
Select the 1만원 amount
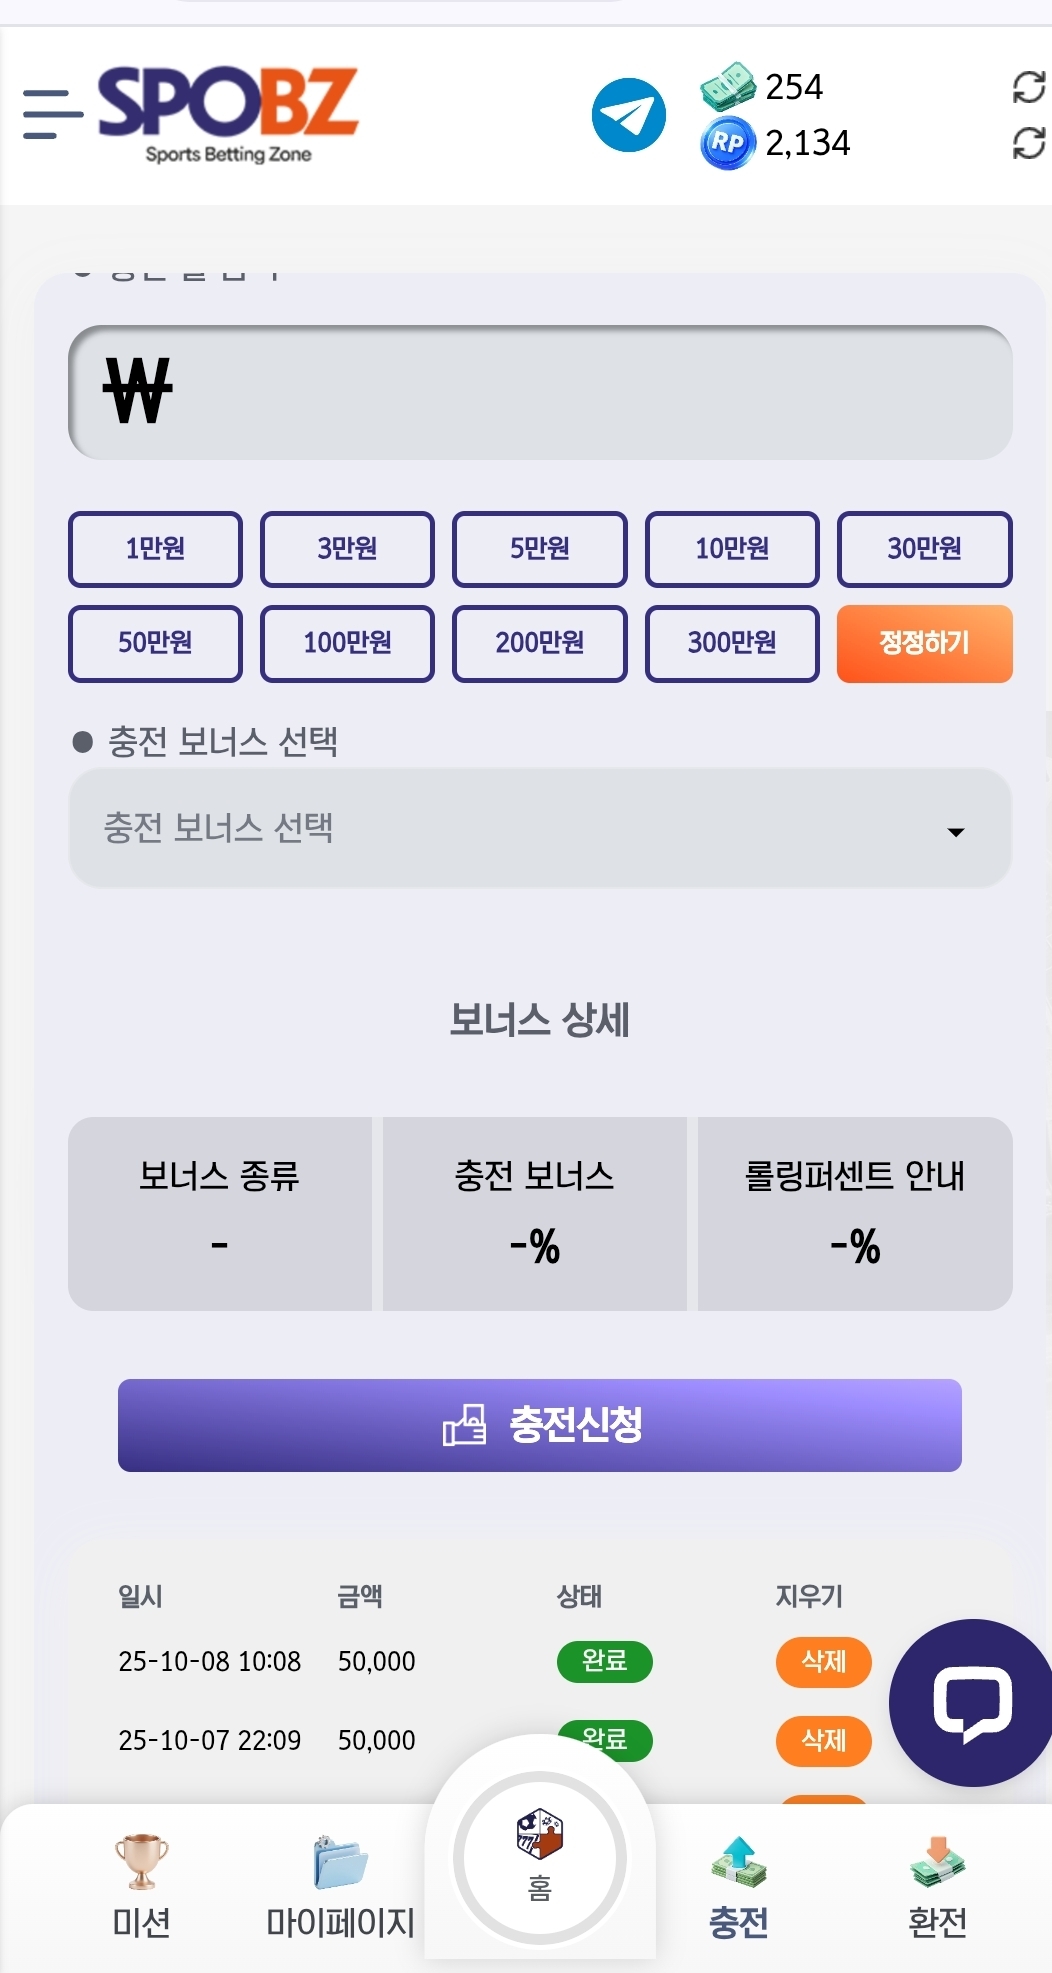tap(155, 549)
